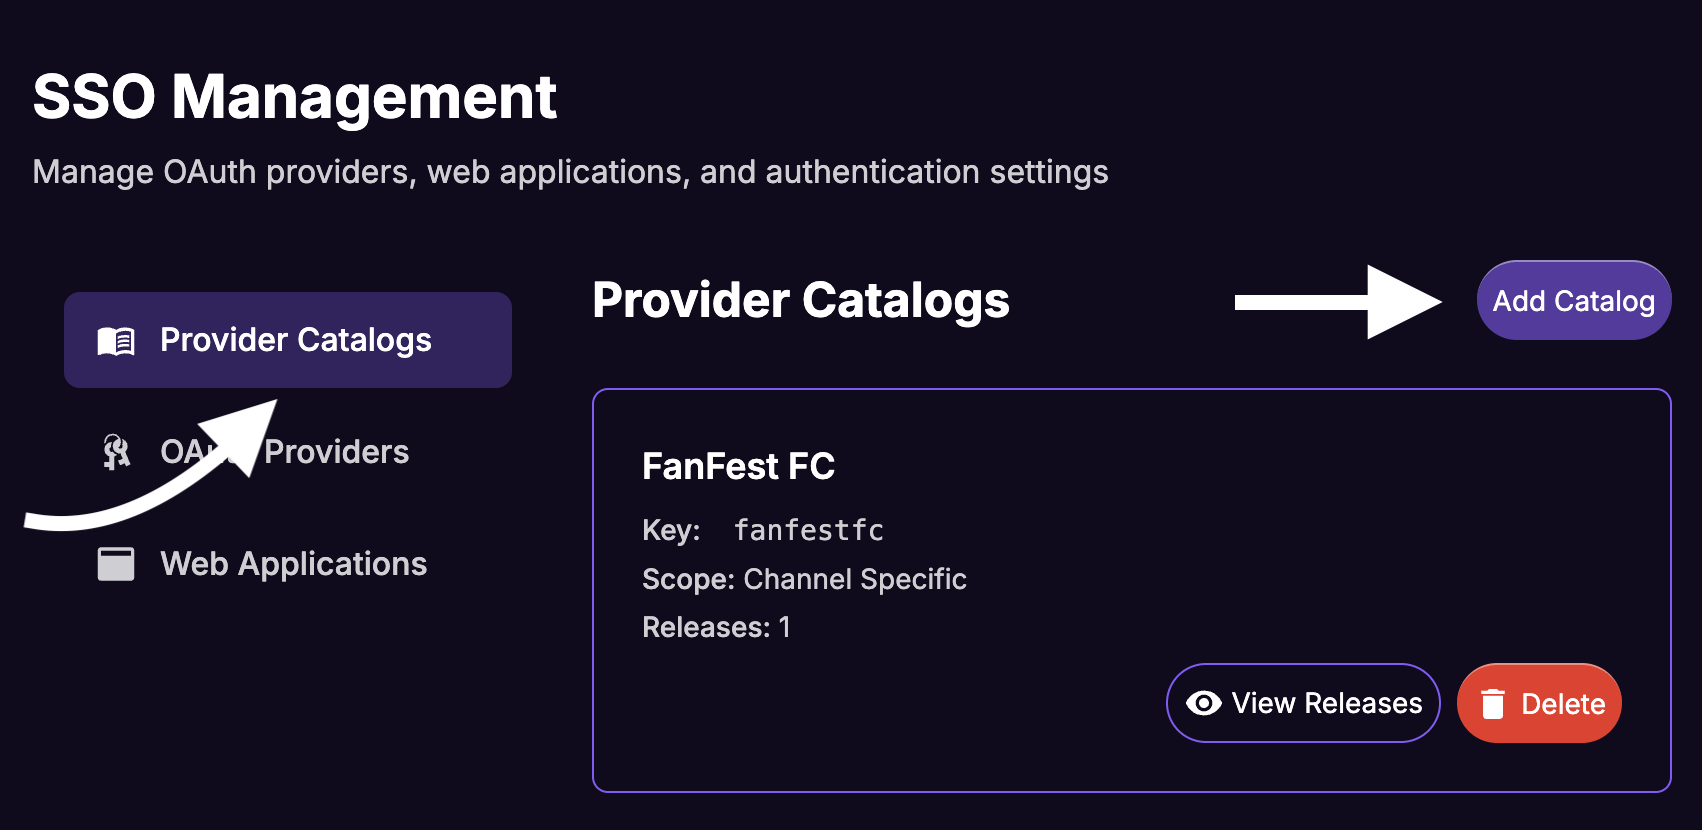This screenshot has height=830, width=1702.
Task: Switch to the OAuth Providers section
Action: (x=288, y=452)
